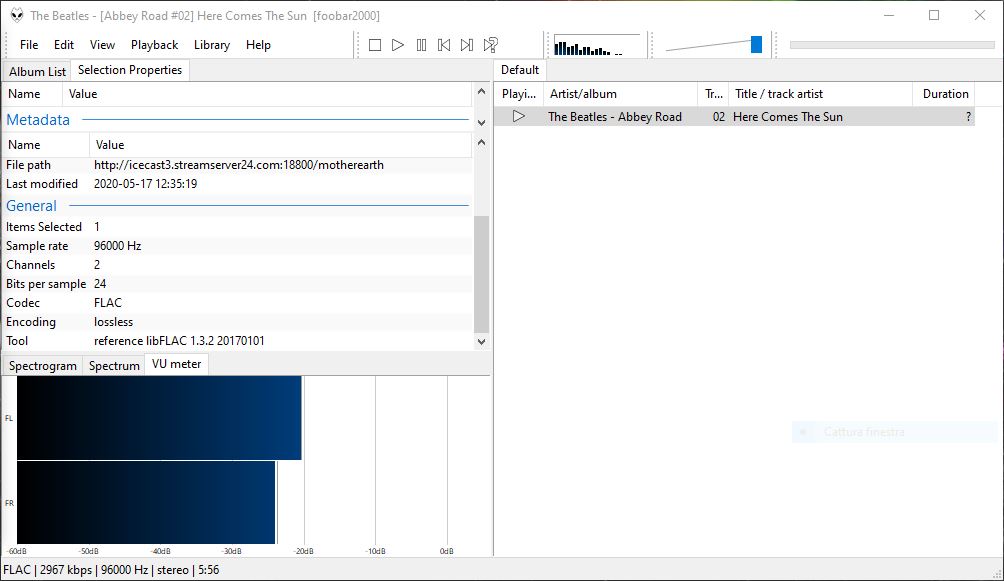Click the outer properties scroll down arrow
Image resolution: width=1004 pixels, height=581 pixels.
click(482, 122)
